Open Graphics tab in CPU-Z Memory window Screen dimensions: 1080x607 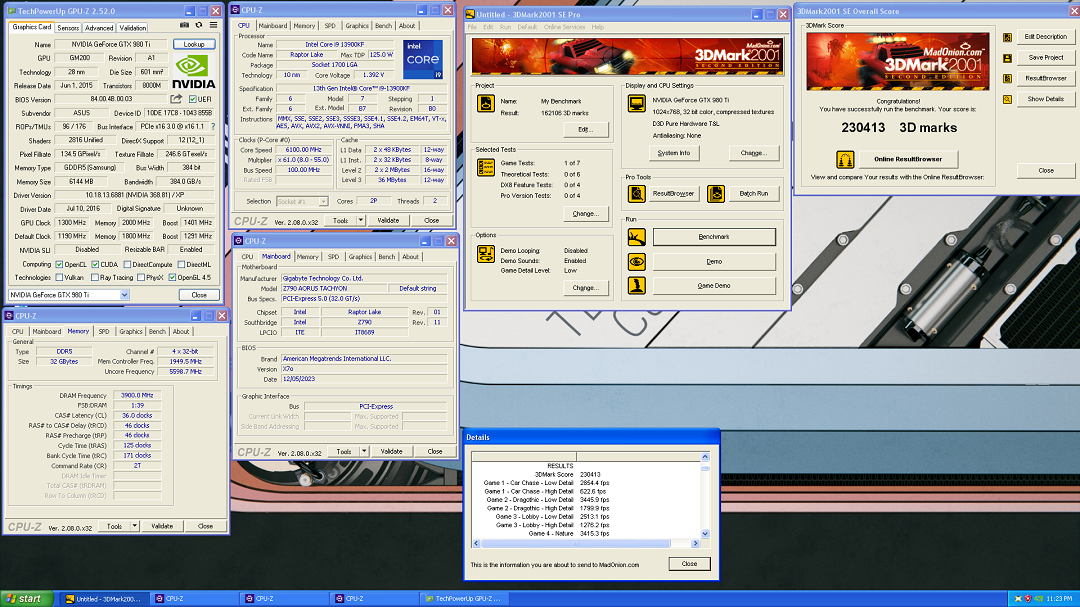(x=131, y=331)
